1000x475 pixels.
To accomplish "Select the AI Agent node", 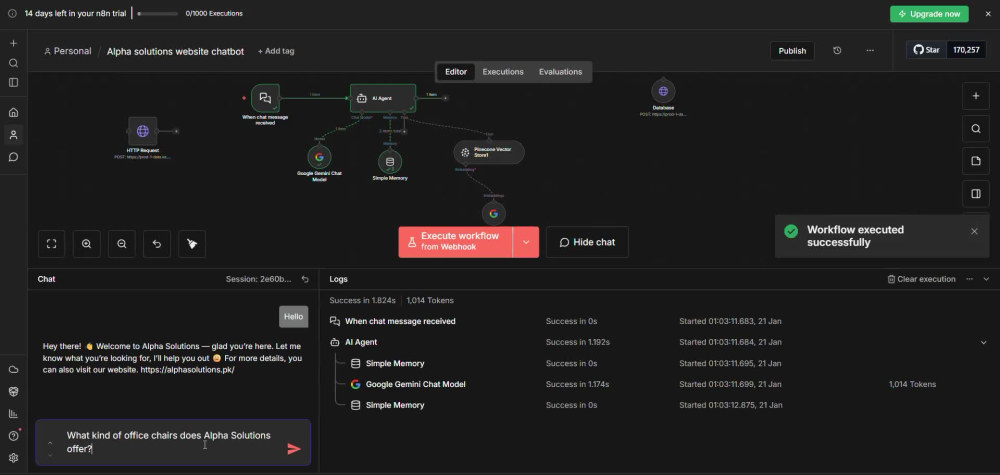I will [383, 98].
